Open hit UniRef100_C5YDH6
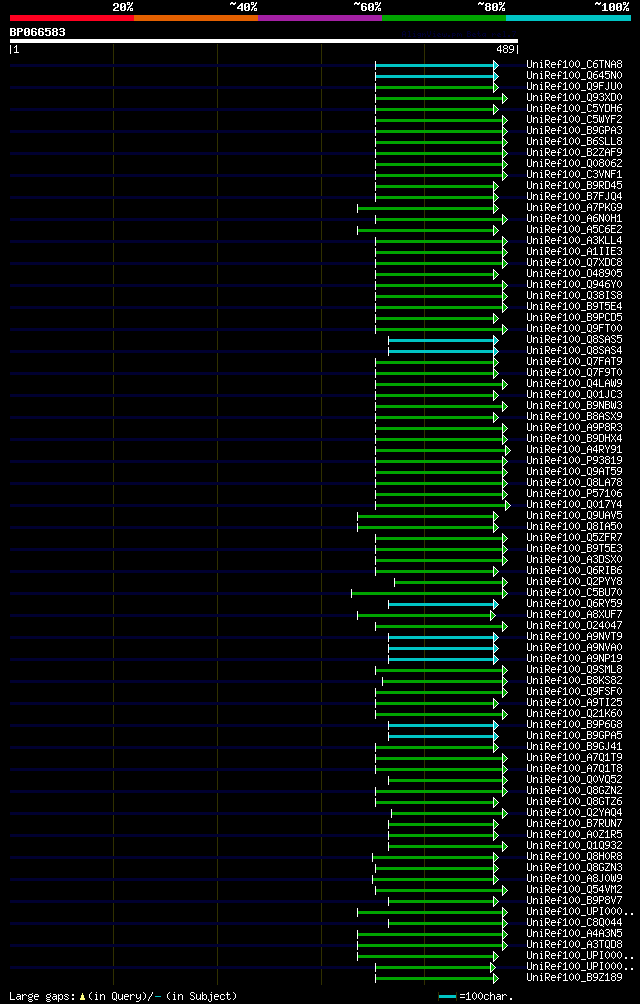Screen dimensions: 640x1004 [x=573, y=109]
